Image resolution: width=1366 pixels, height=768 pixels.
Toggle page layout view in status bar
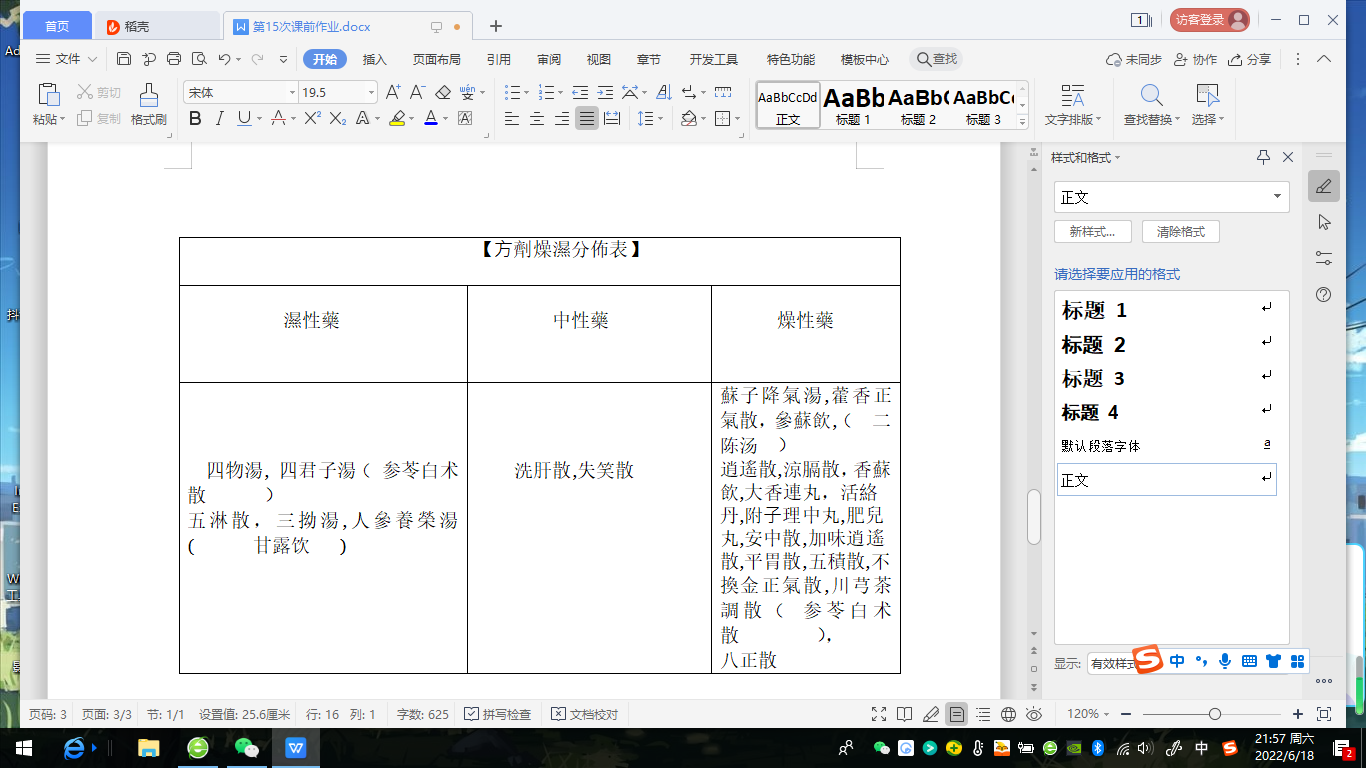click(x=957, y=714)
